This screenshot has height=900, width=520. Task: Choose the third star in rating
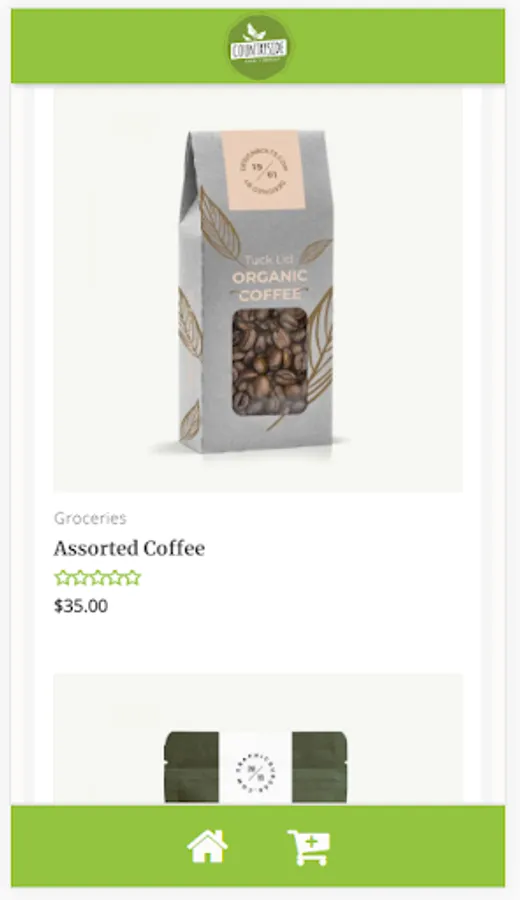[98, 577]
